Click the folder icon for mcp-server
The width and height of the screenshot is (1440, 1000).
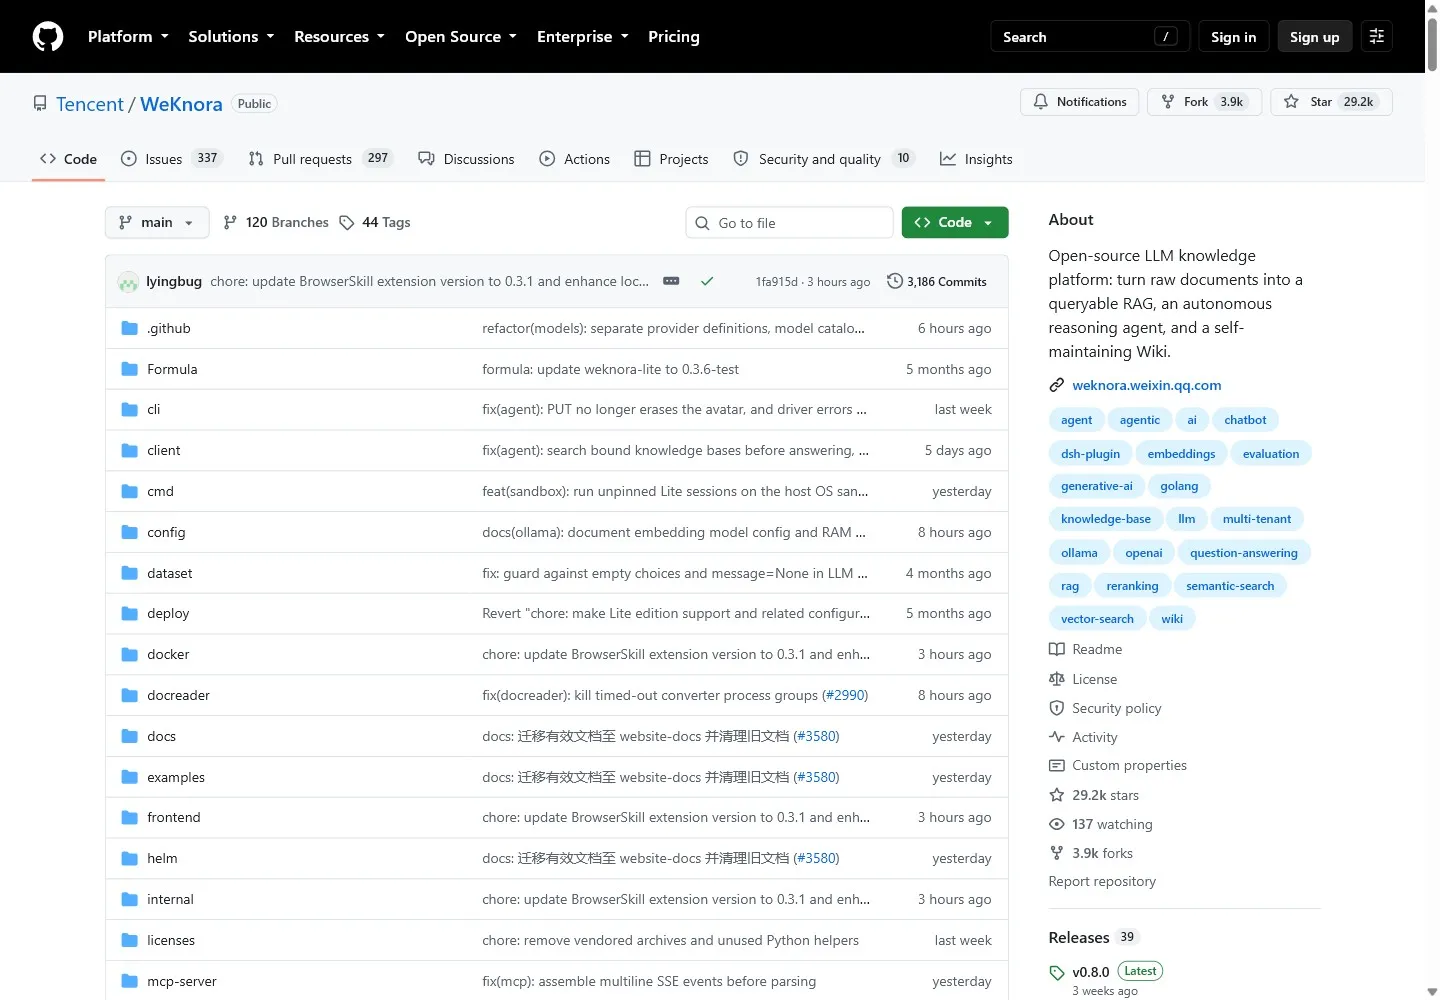click(x=129, y=981)
